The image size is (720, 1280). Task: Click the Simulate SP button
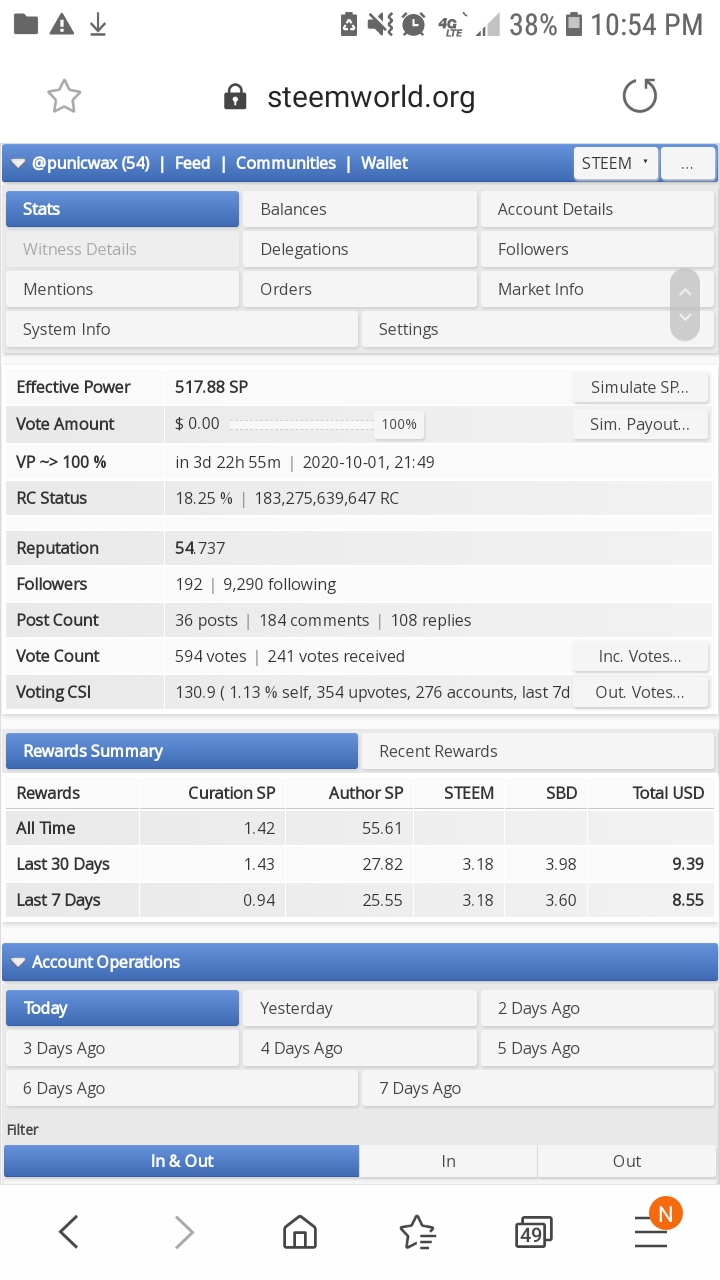tap(640, 387)
